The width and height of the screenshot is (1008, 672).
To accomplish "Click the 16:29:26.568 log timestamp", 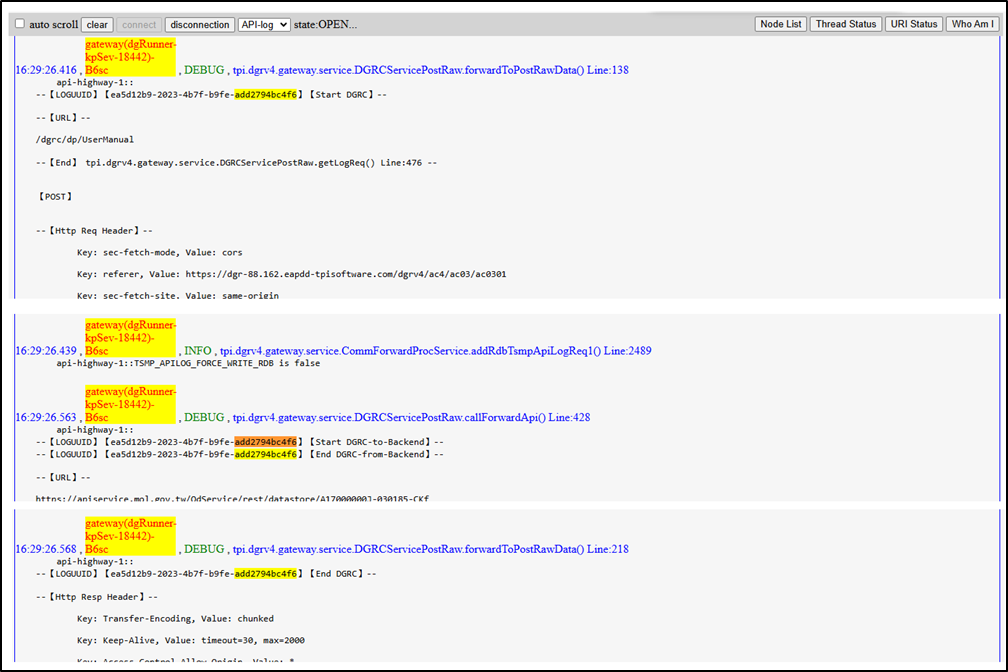I will pyautogui.click(x=46, y=549).
